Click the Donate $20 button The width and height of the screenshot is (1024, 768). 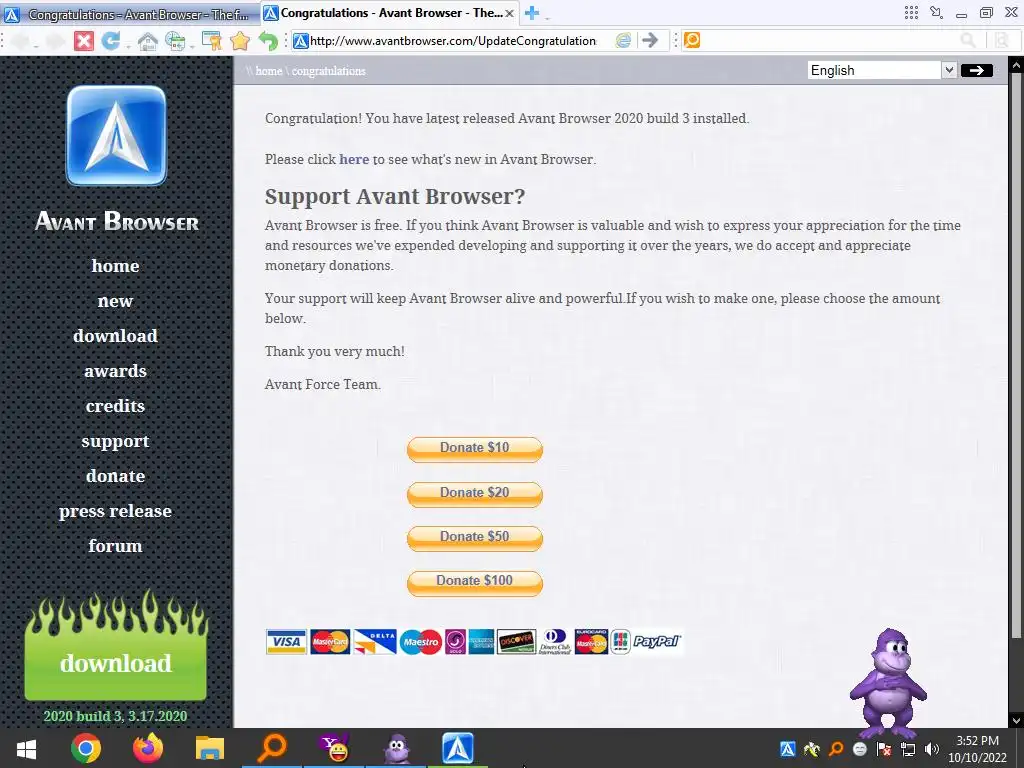tap(475, 494)
